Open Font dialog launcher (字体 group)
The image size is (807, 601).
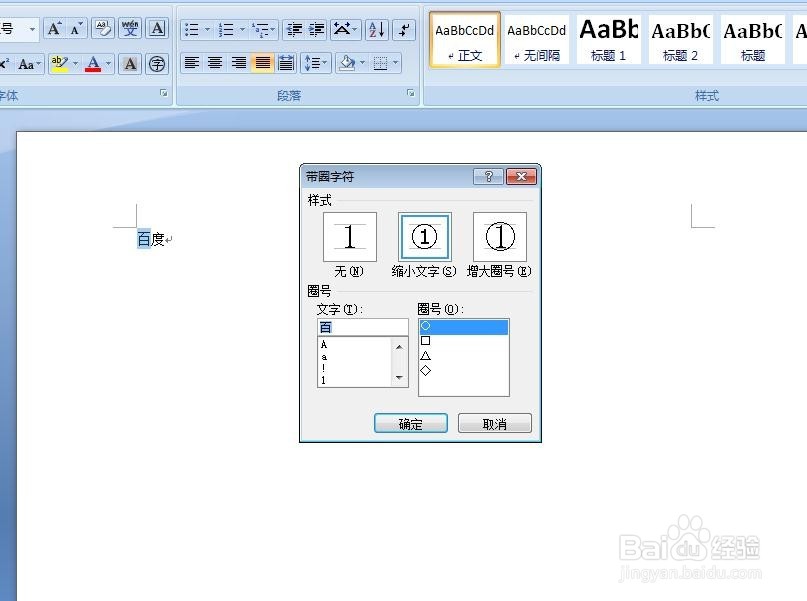[x=164, y=93]
